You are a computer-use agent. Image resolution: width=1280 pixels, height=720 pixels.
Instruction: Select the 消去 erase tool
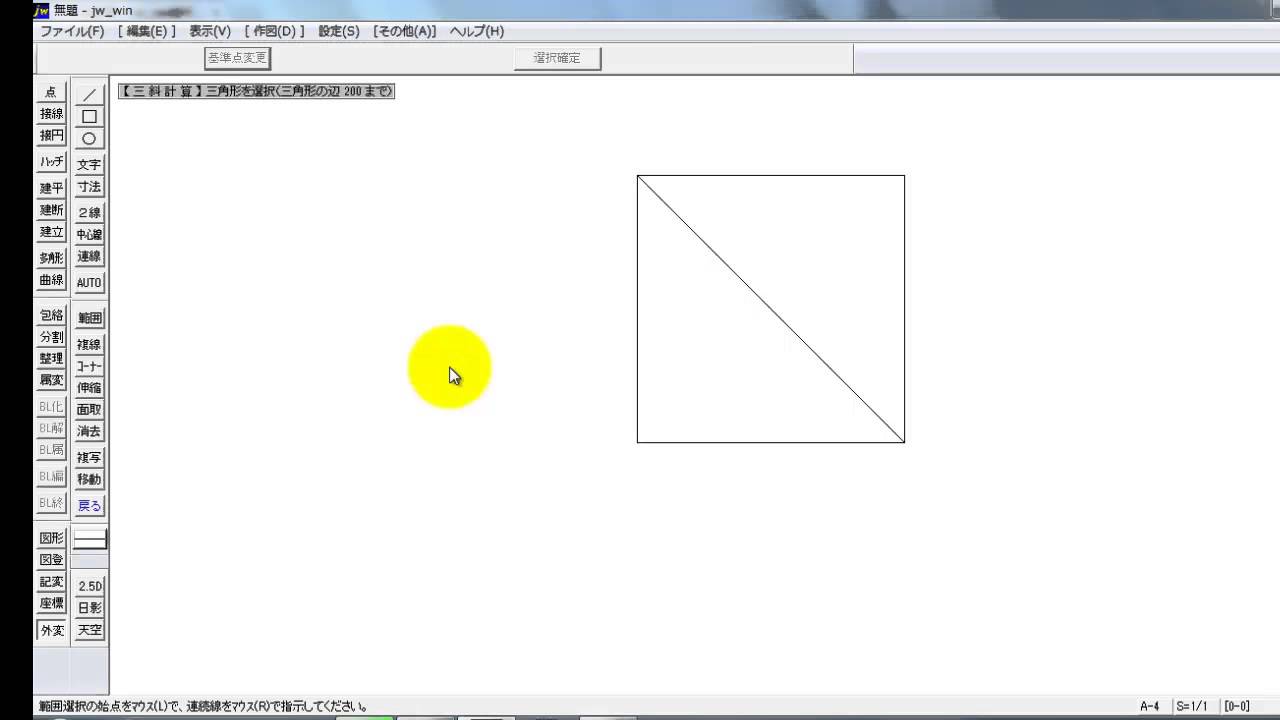pyautogui.click(x=89, y=431)
